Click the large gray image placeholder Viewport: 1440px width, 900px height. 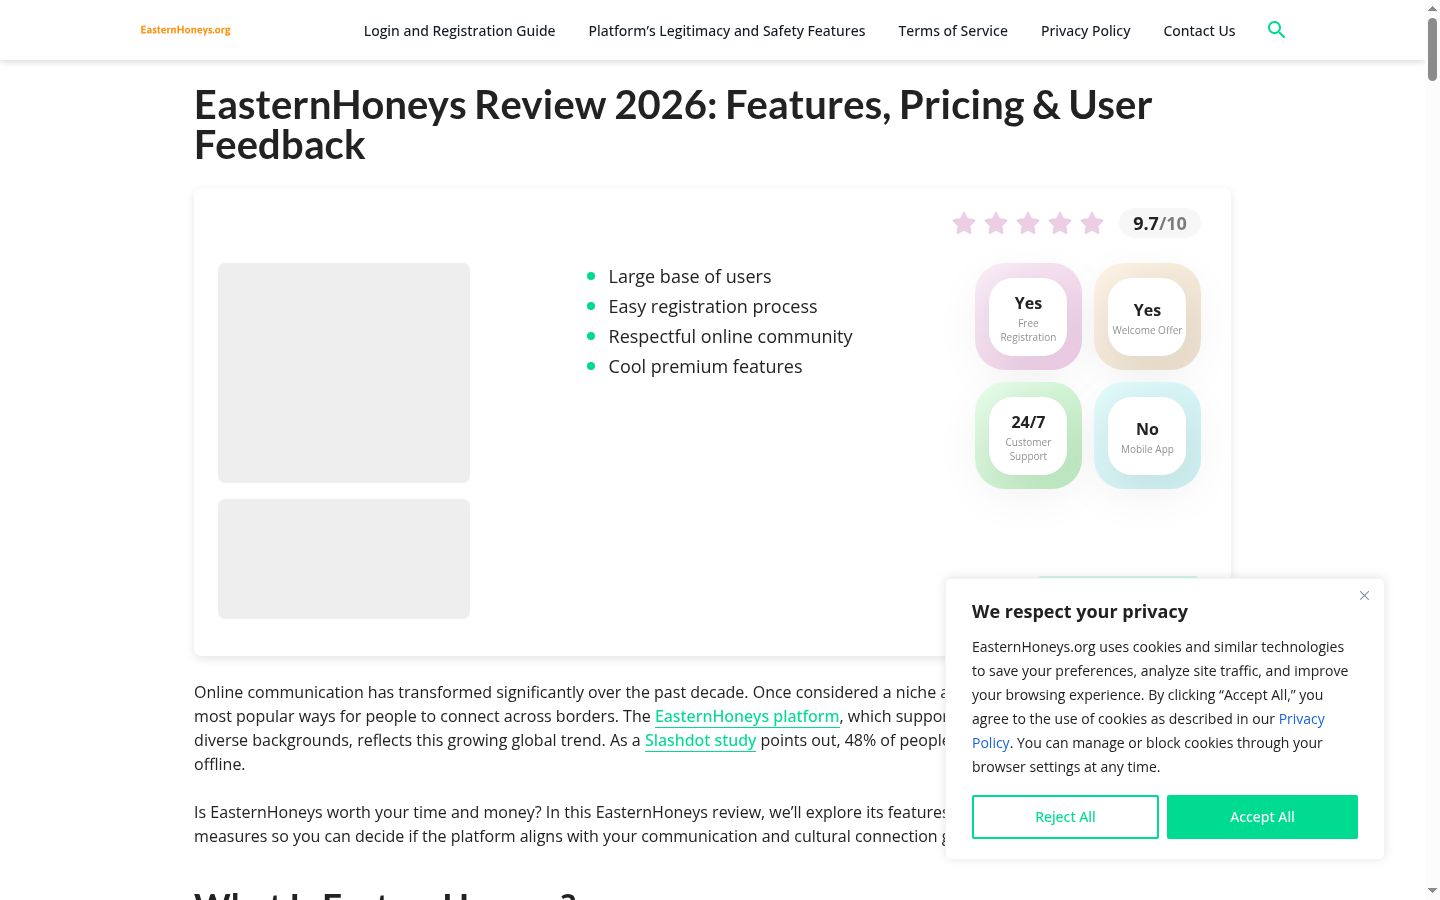click(x=344, y=373)
